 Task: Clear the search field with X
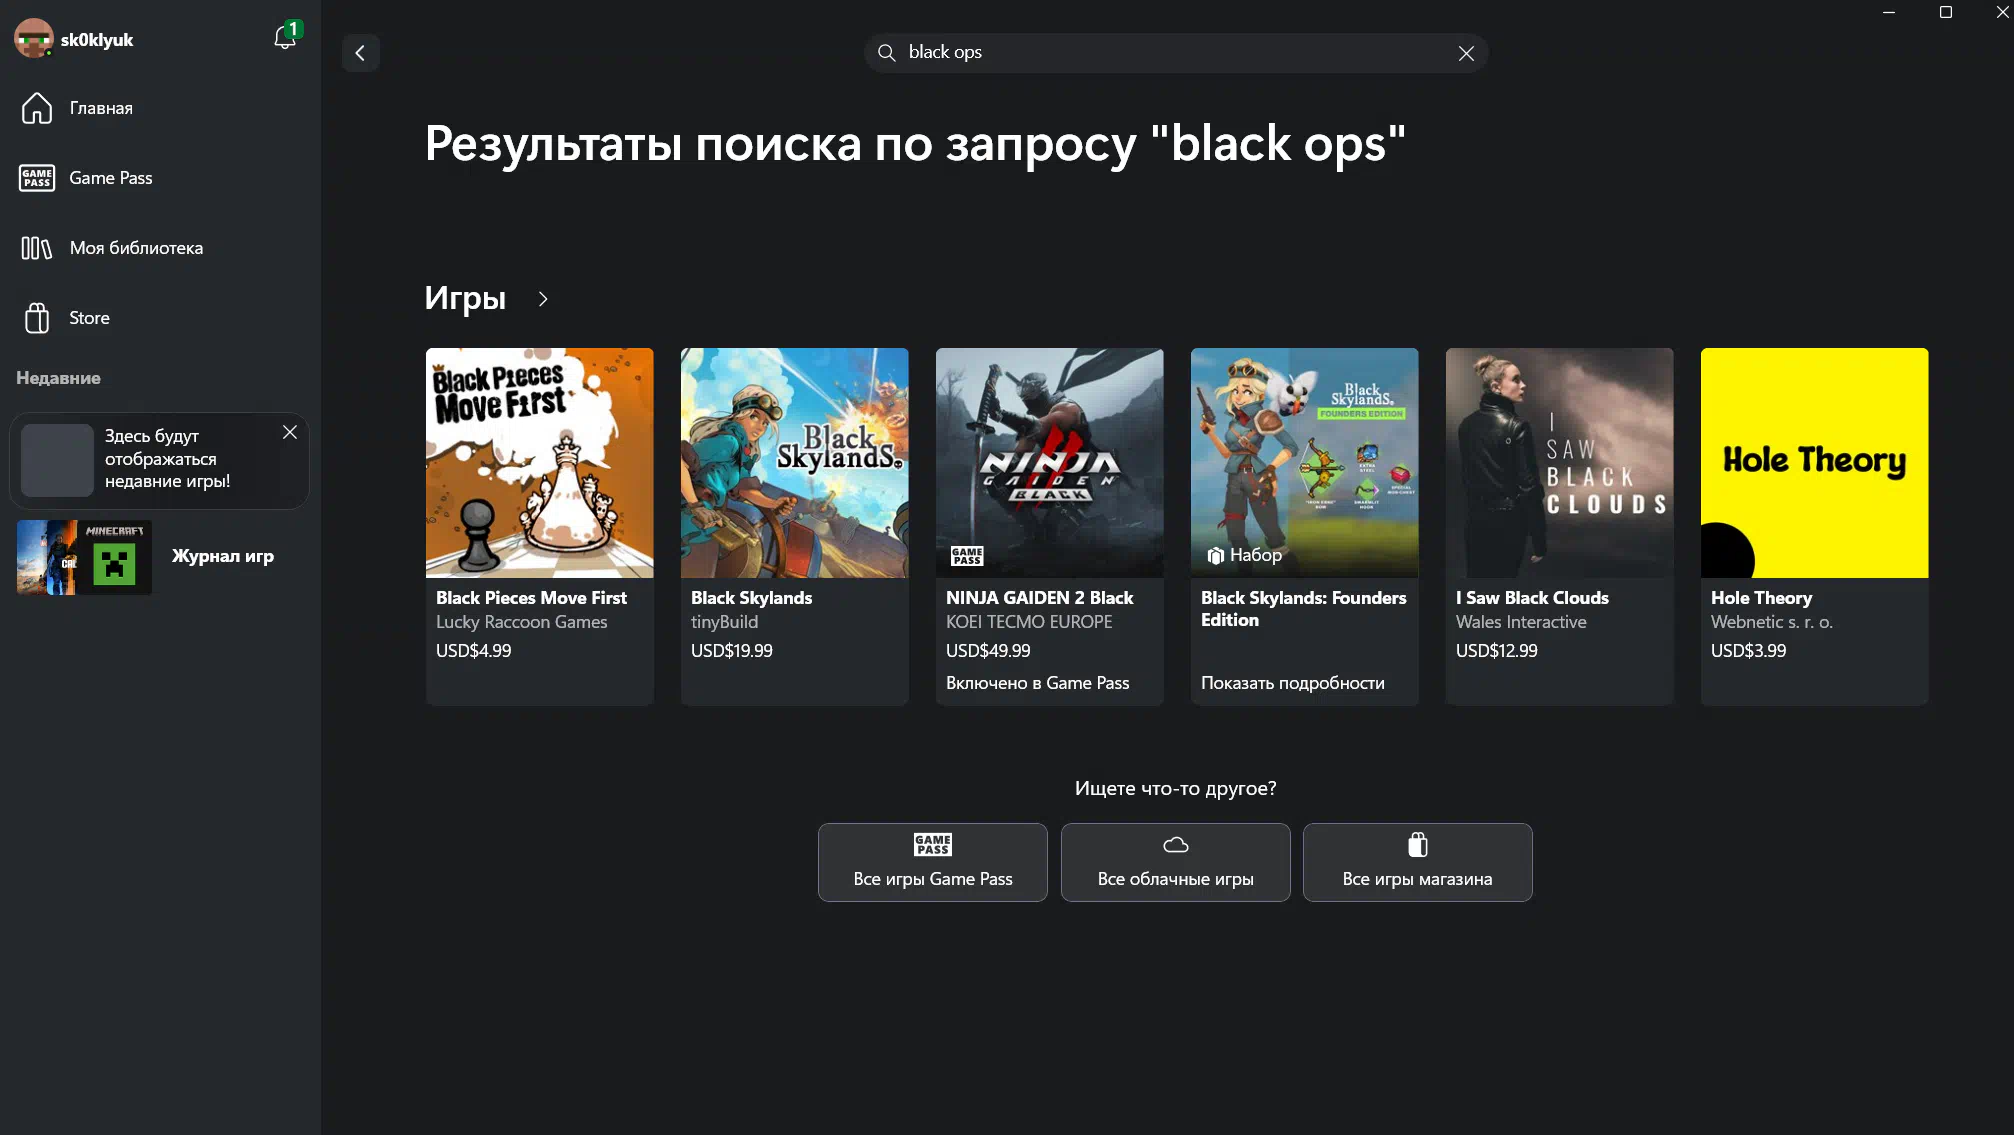point(1466,54)
